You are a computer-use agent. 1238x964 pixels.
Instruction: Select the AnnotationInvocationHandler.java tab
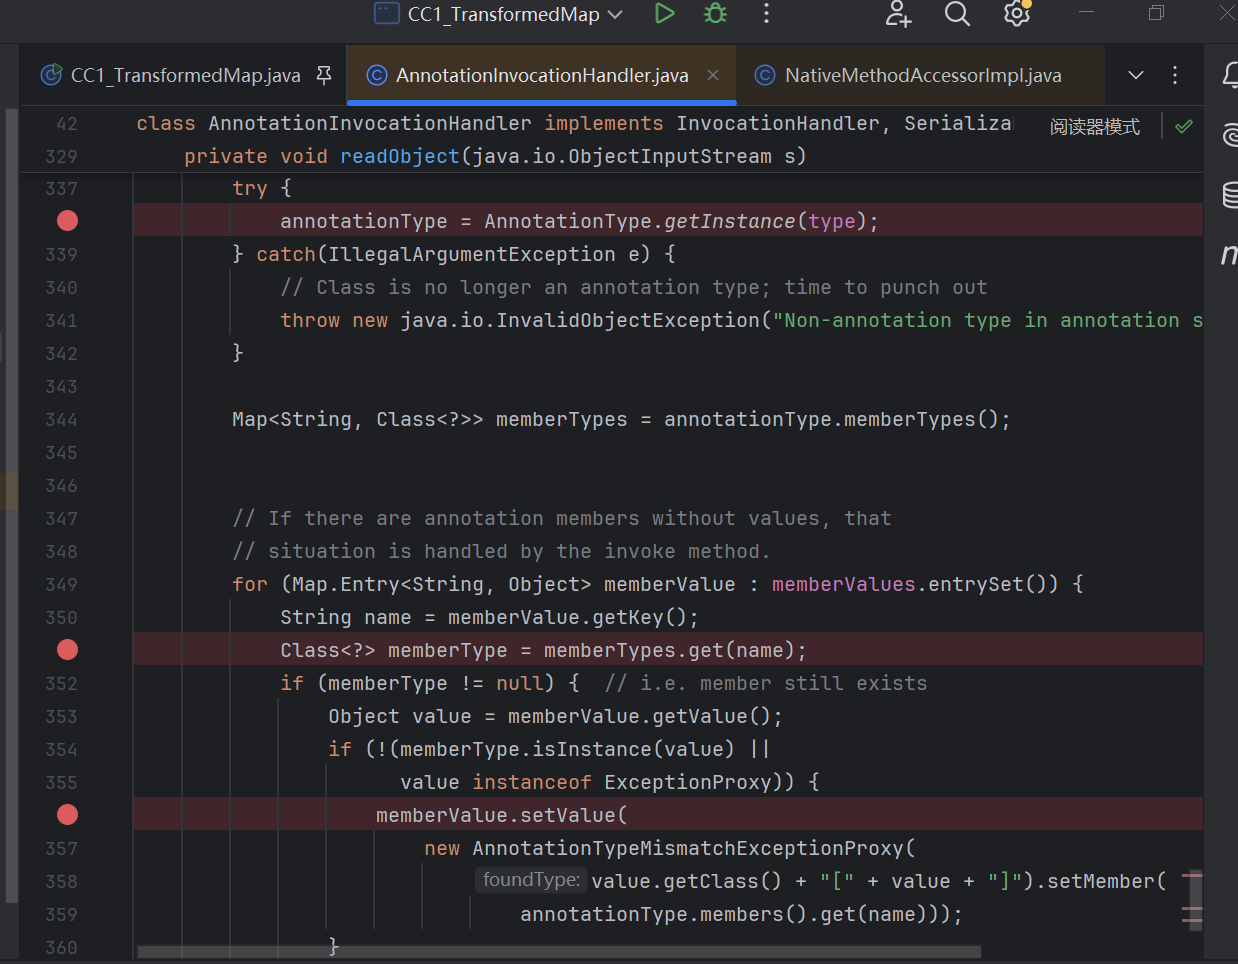542,75
